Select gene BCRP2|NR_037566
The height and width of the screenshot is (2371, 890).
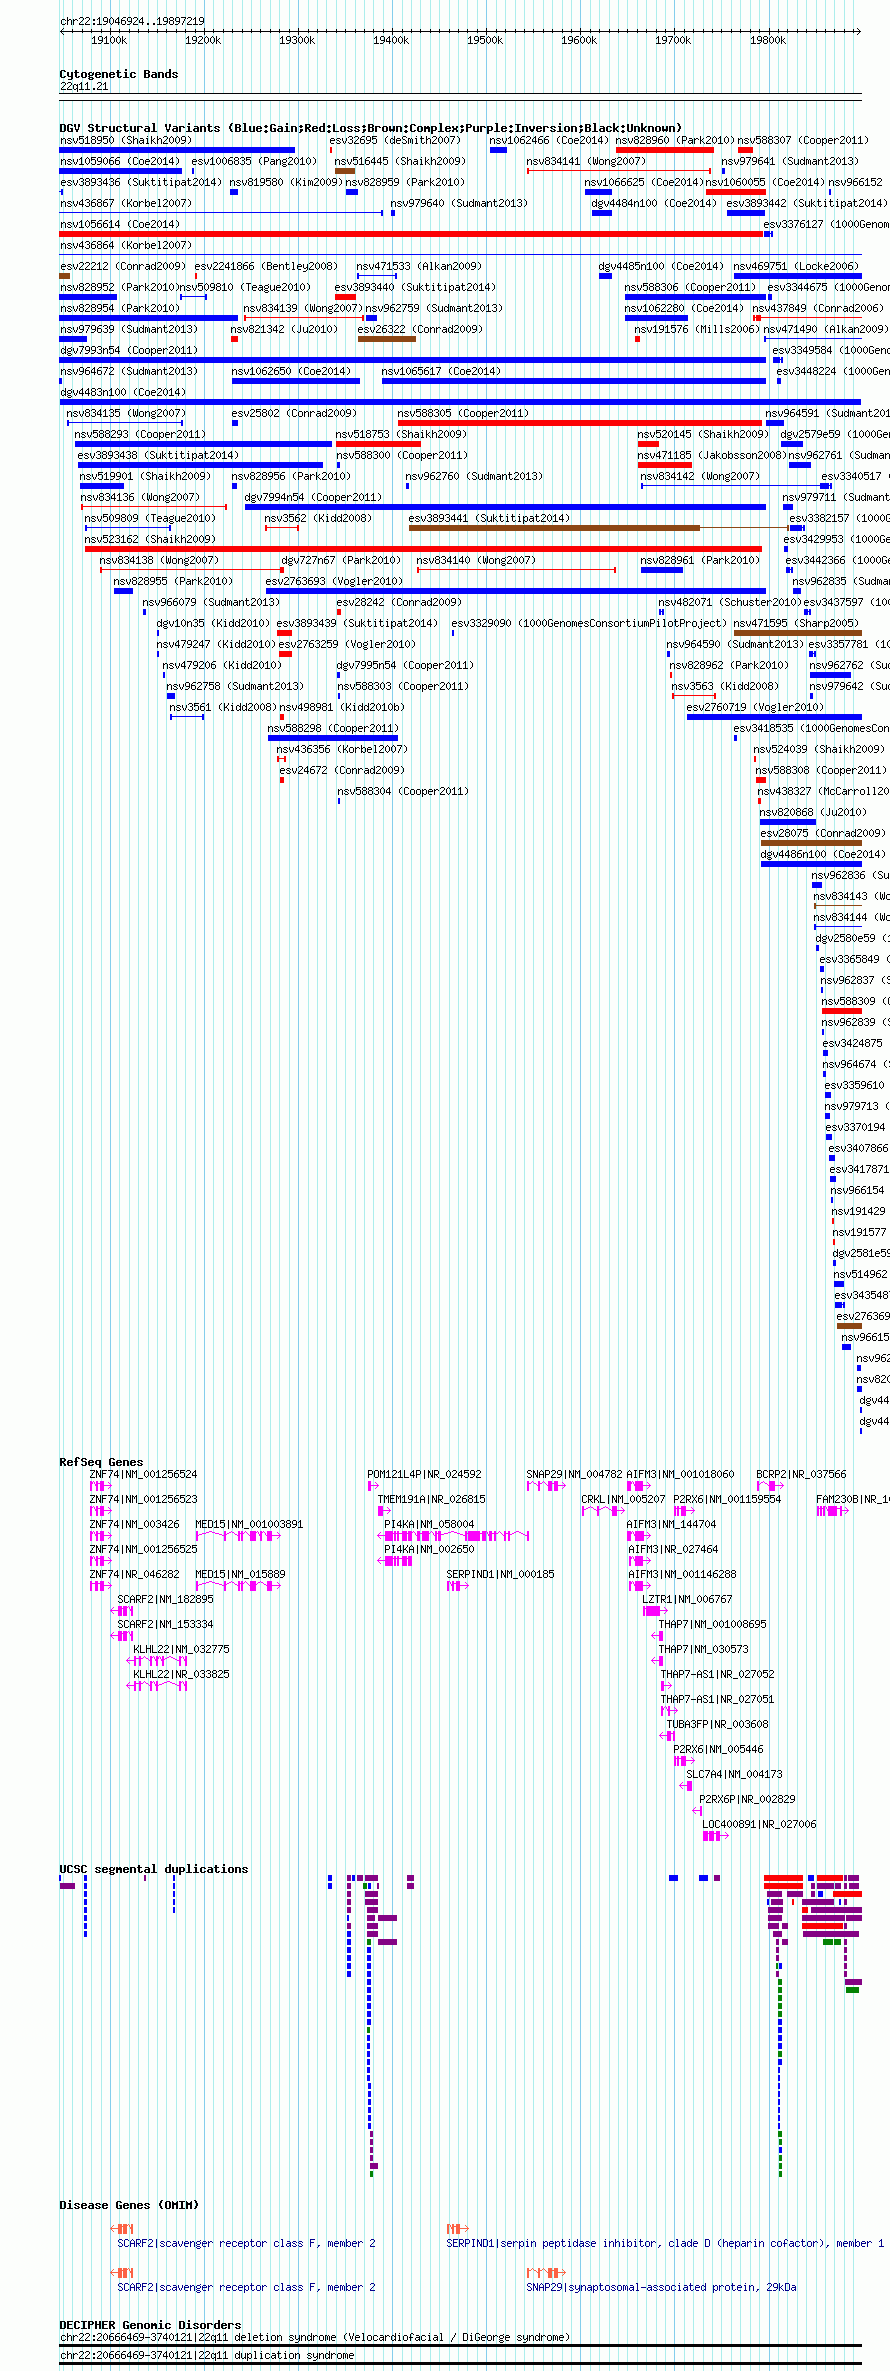coord(770,1486)
